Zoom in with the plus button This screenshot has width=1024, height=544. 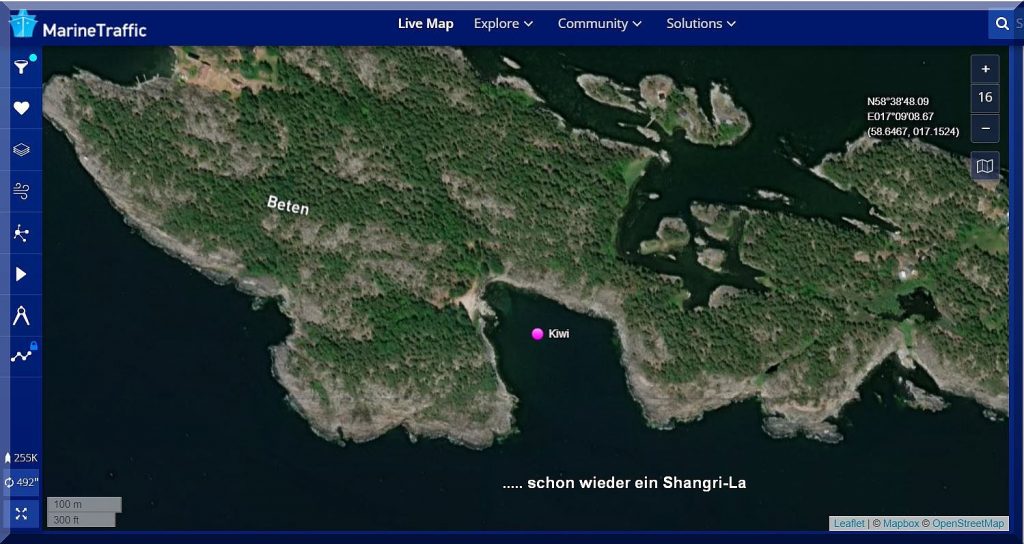tap(985, 69)
